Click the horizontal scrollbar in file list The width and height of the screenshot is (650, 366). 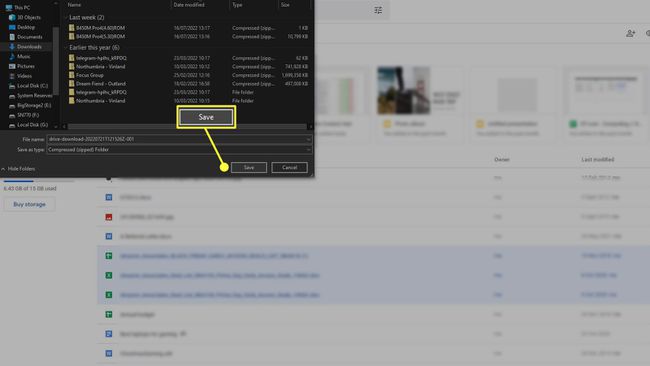(187, 126)
